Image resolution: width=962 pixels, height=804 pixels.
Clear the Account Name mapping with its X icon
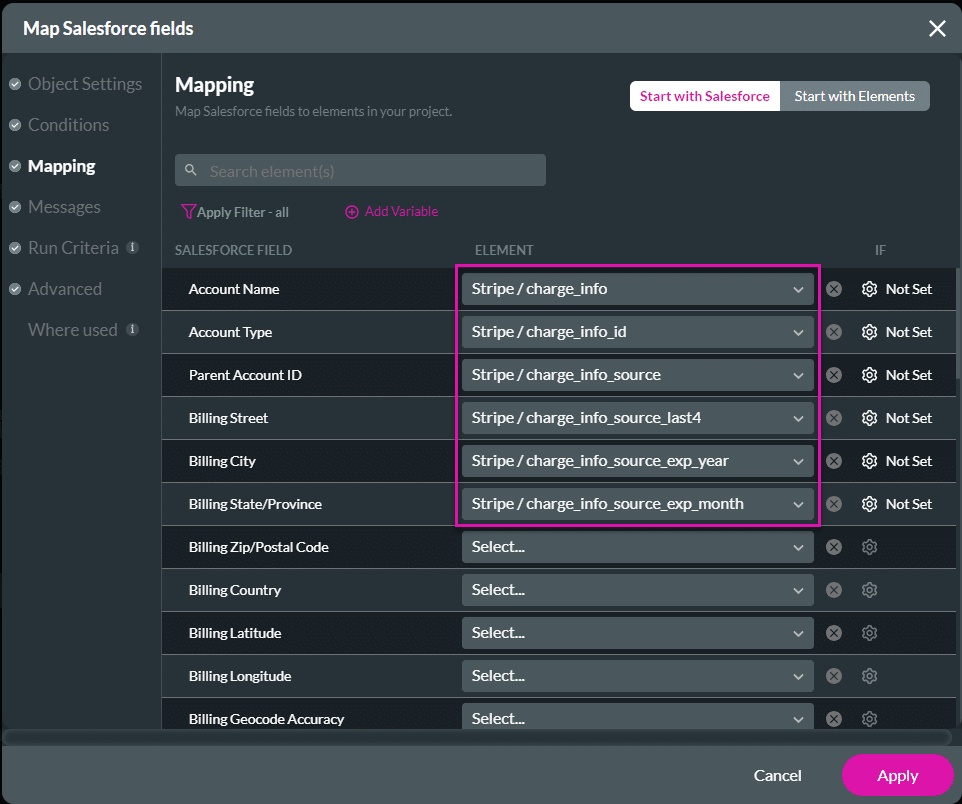[834, 289]
